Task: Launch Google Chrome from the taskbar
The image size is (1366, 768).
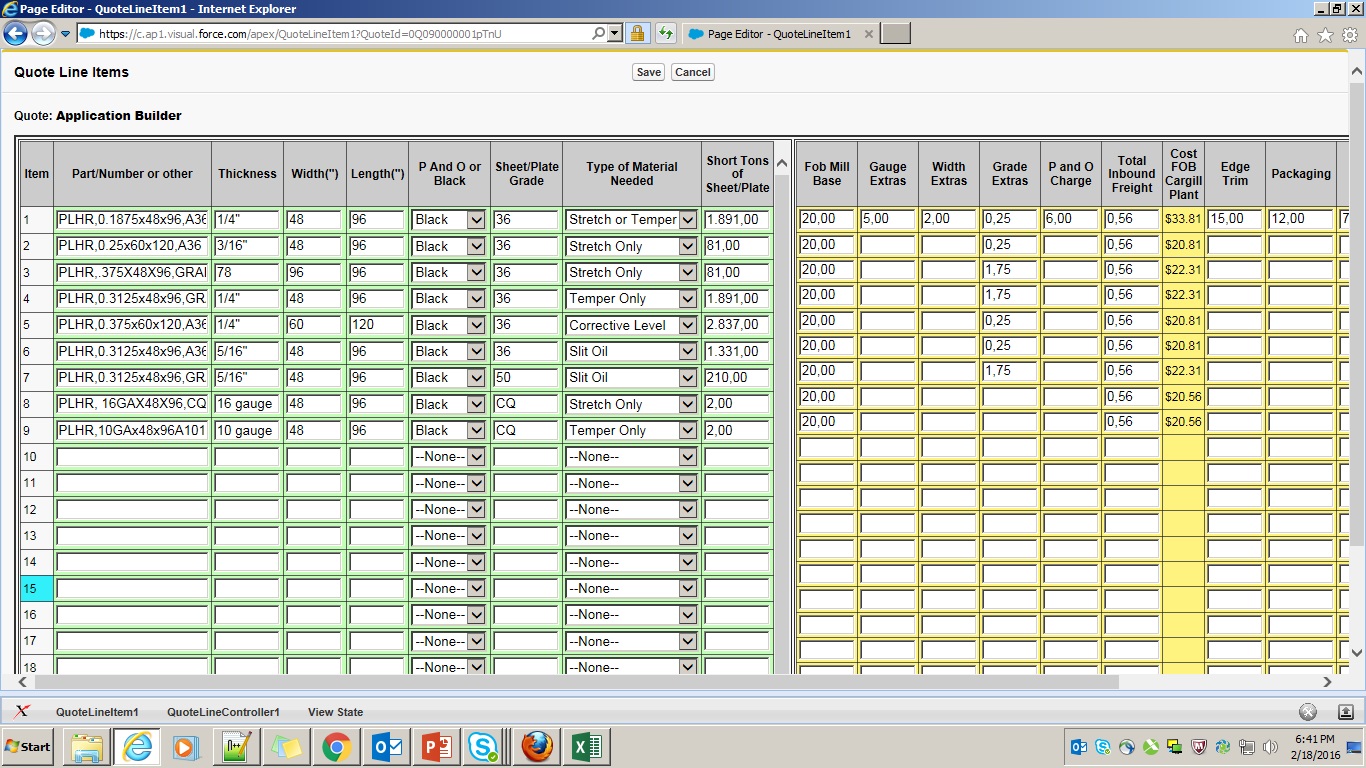Action: coord(336,747)
